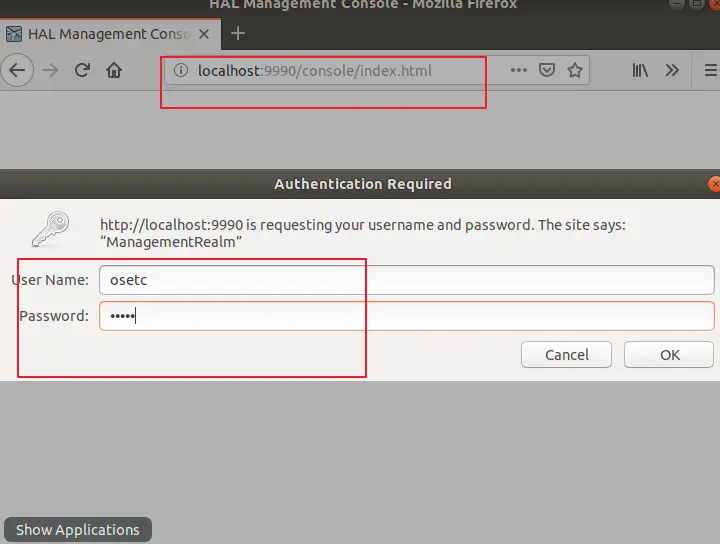
Task: Close the Authentication Required dialog
Action: coord(714,184)
